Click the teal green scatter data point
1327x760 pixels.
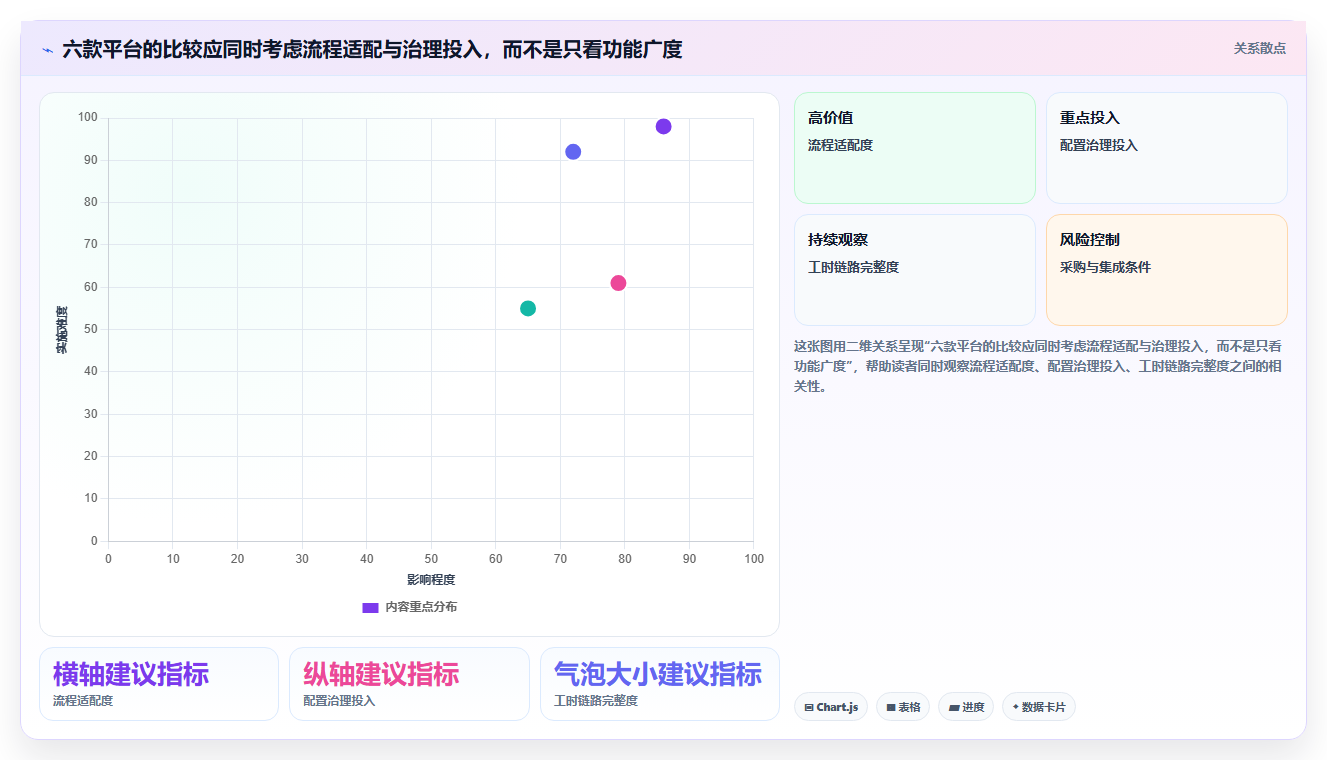(x=528, y=308)
